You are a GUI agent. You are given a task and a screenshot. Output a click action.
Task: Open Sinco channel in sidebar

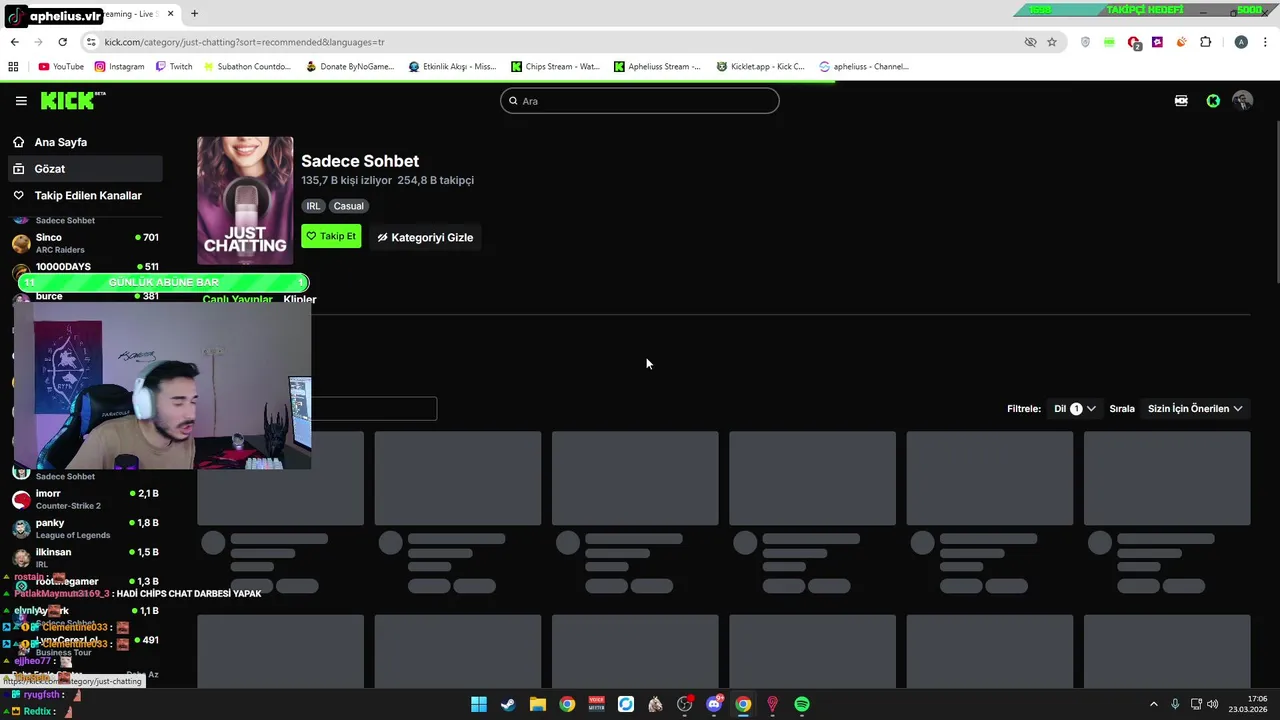[84, 243]
